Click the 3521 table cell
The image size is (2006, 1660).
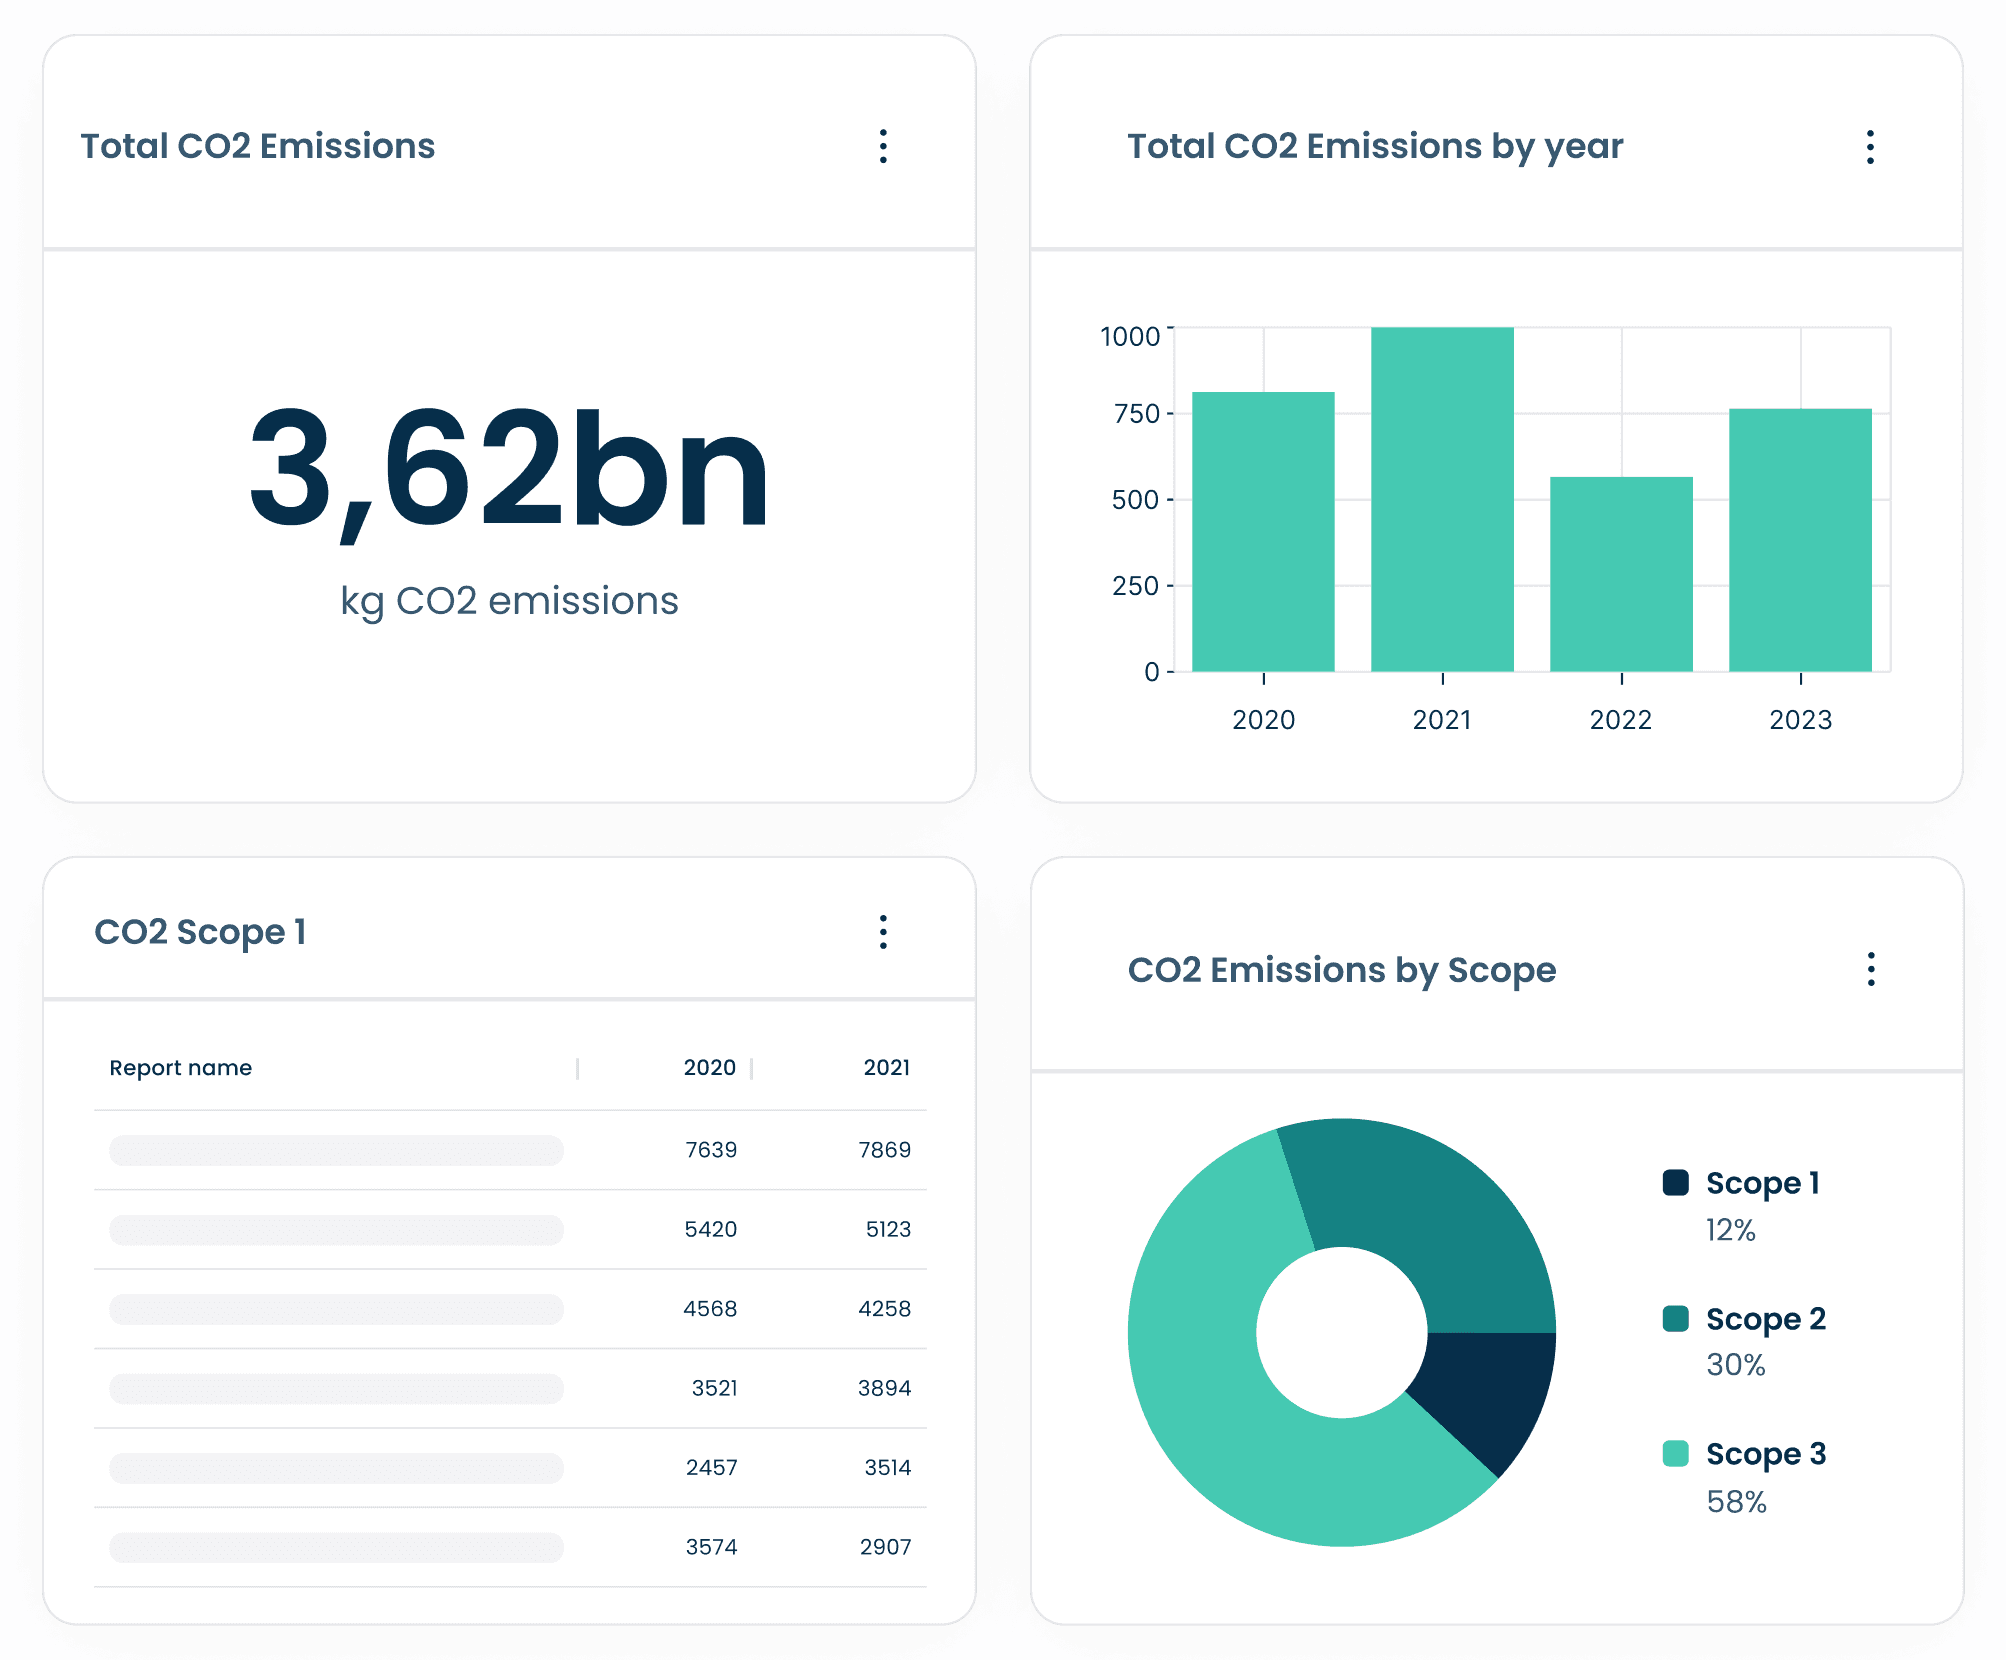pyautogui.click(x=714, y=1388)
